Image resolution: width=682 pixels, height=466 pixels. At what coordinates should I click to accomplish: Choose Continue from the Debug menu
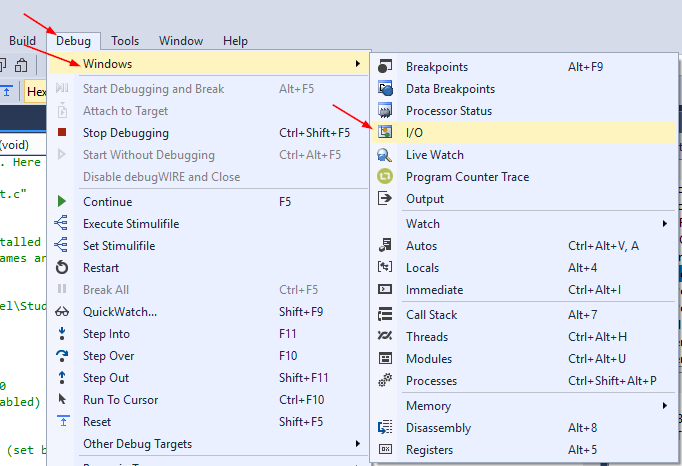coord(208,201)
